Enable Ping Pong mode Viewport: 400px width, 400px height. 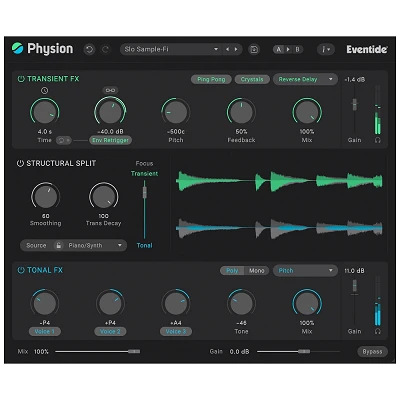point(211,79)
